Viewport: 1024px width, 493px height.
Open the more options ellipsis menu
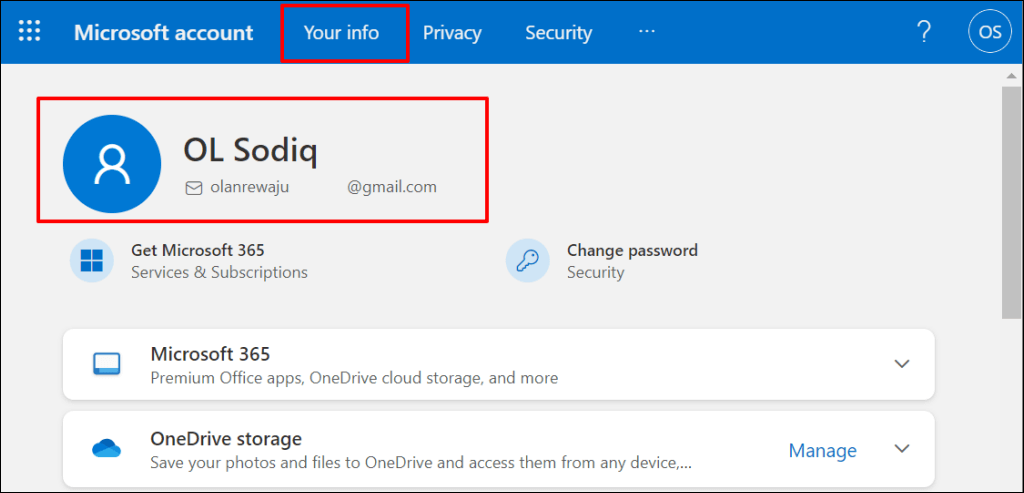click(647, 32)
